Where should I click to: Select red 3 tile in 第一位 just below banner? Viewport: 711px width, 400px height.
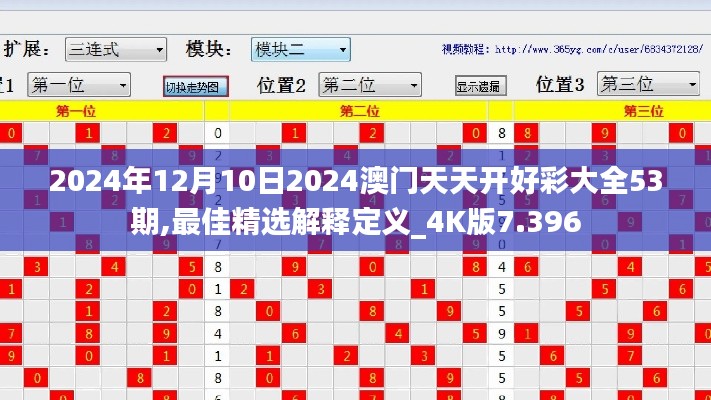coord(36,267)
